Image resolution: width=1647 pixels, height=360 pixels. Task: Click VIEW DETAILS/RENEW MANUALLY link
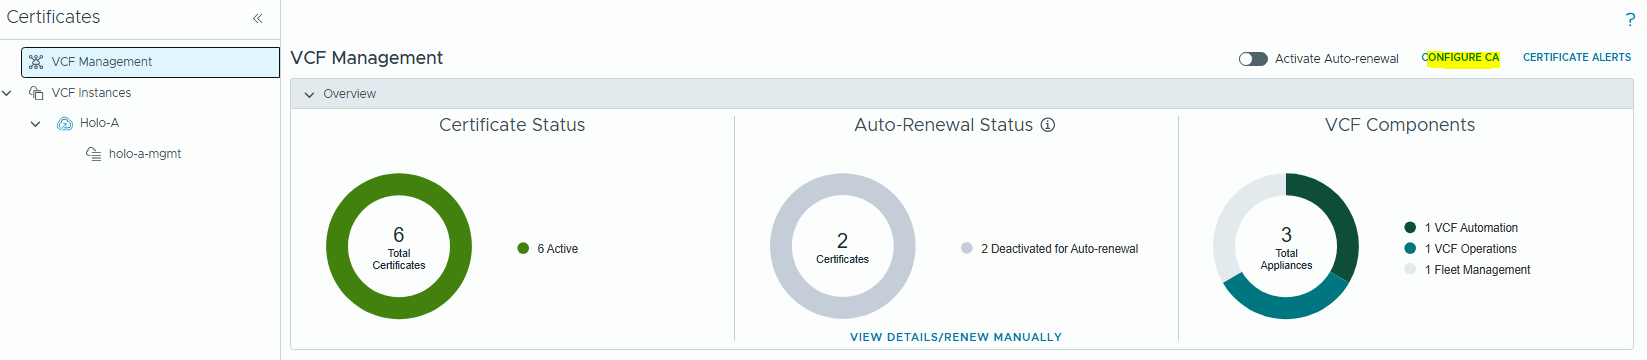[956, 337]
